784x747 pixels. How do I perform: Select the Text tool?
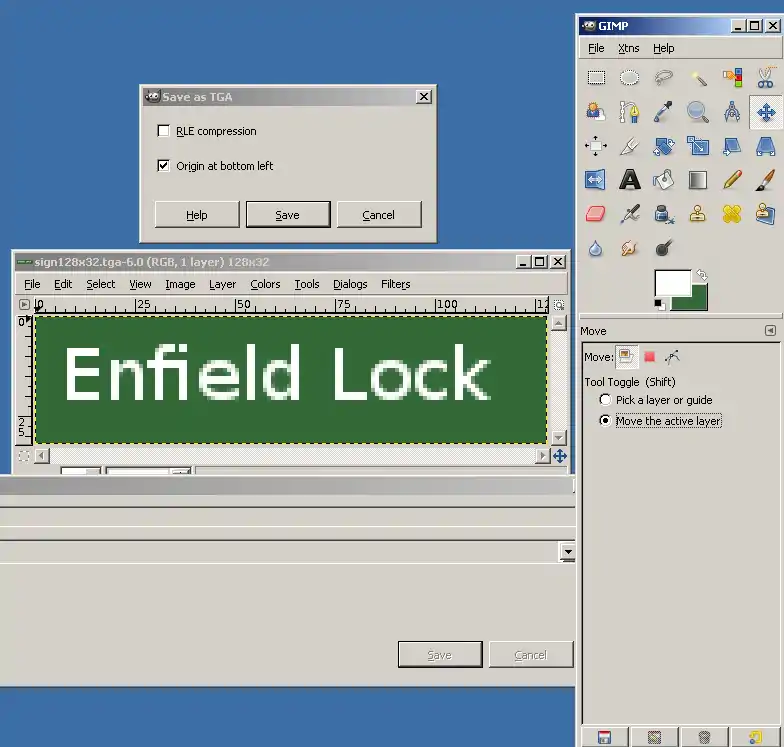pos(630,180)
